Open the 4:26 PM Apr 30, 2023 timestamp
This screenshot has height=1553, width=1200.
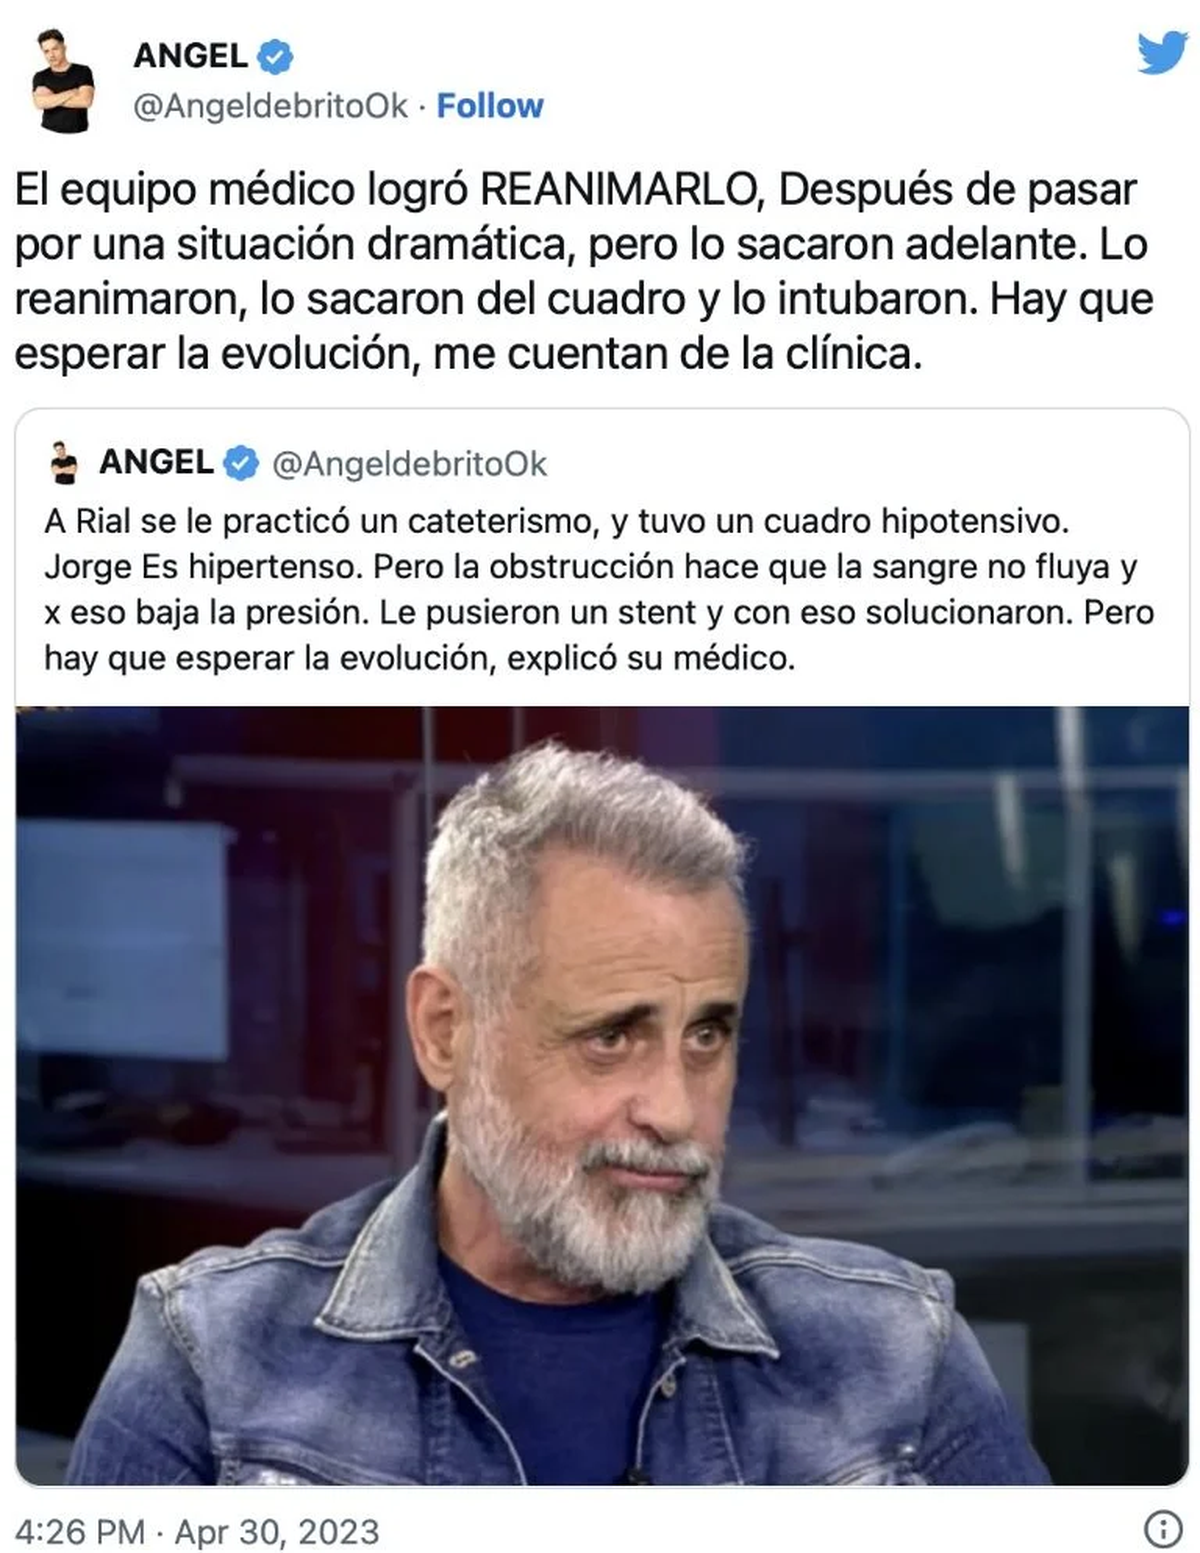197,1531
